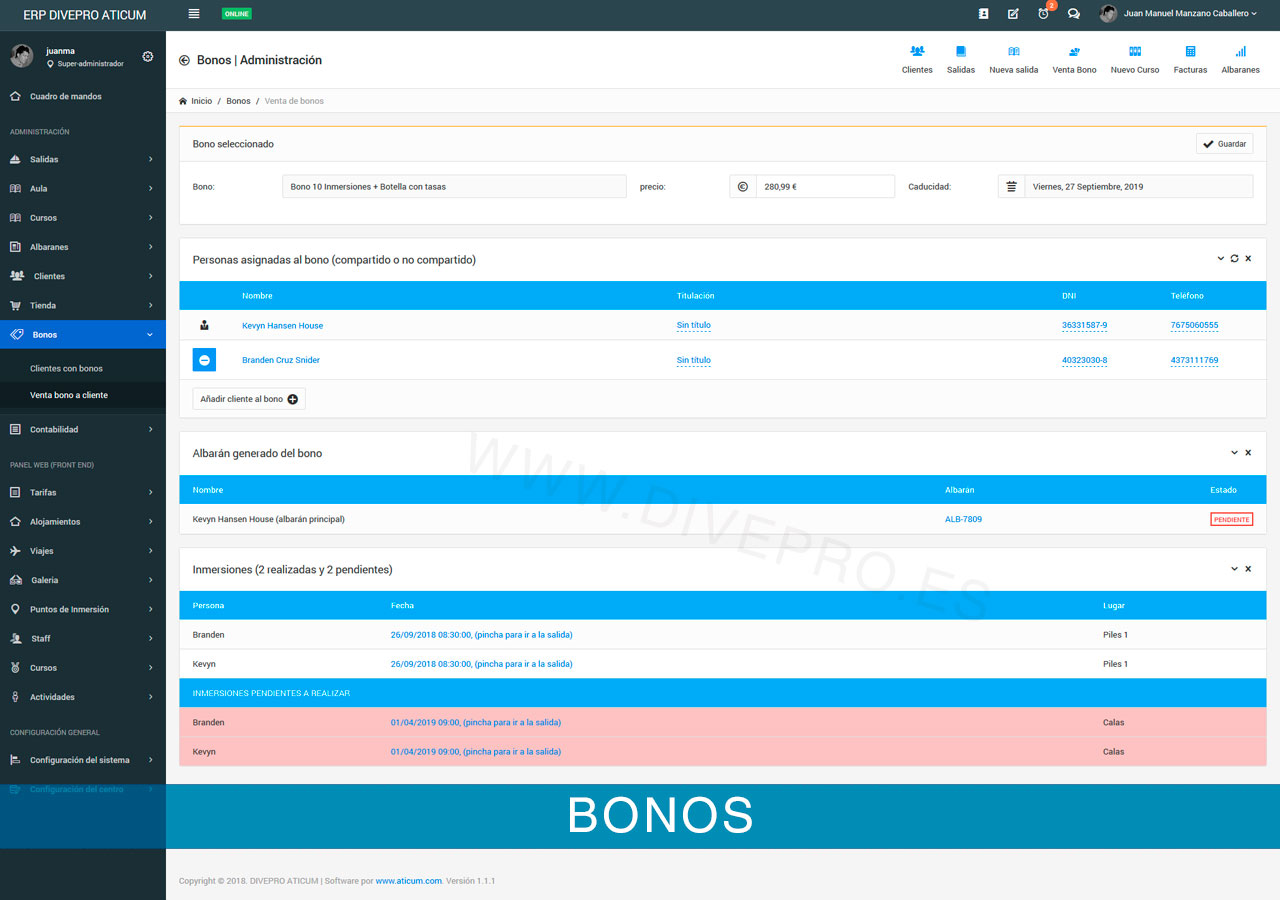Open Actividades in the sidebar

pyautogui.click(x=83, y=696)
